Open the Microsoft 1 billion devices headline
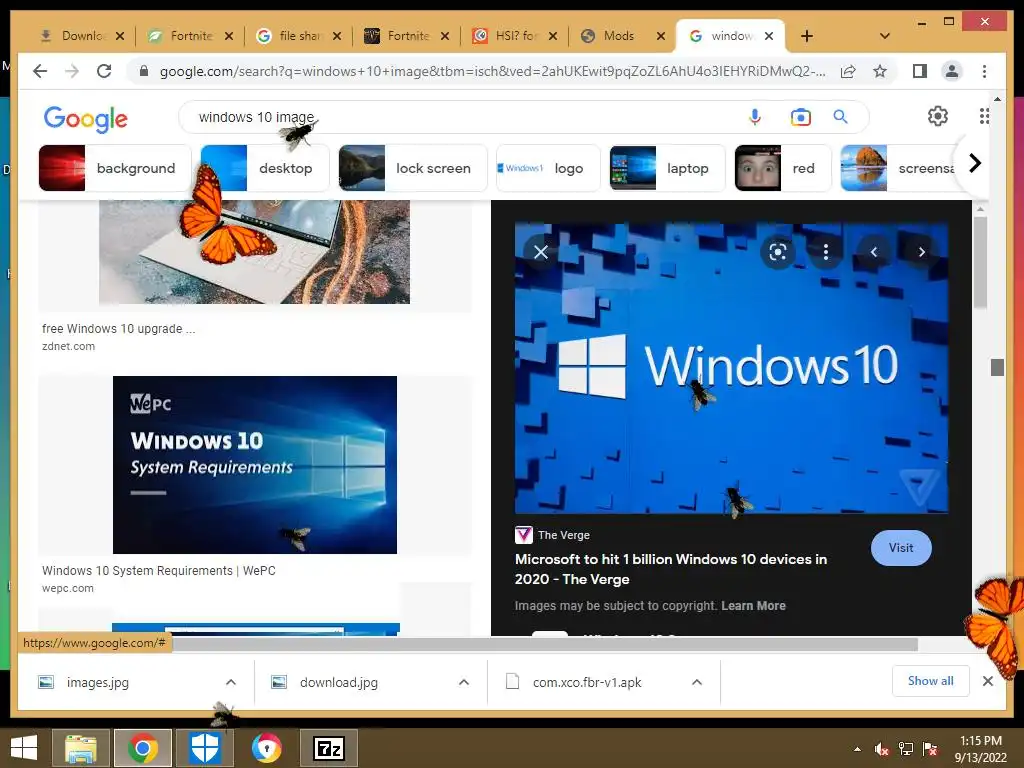The image size is (1024, 768). tap(671, 569)
